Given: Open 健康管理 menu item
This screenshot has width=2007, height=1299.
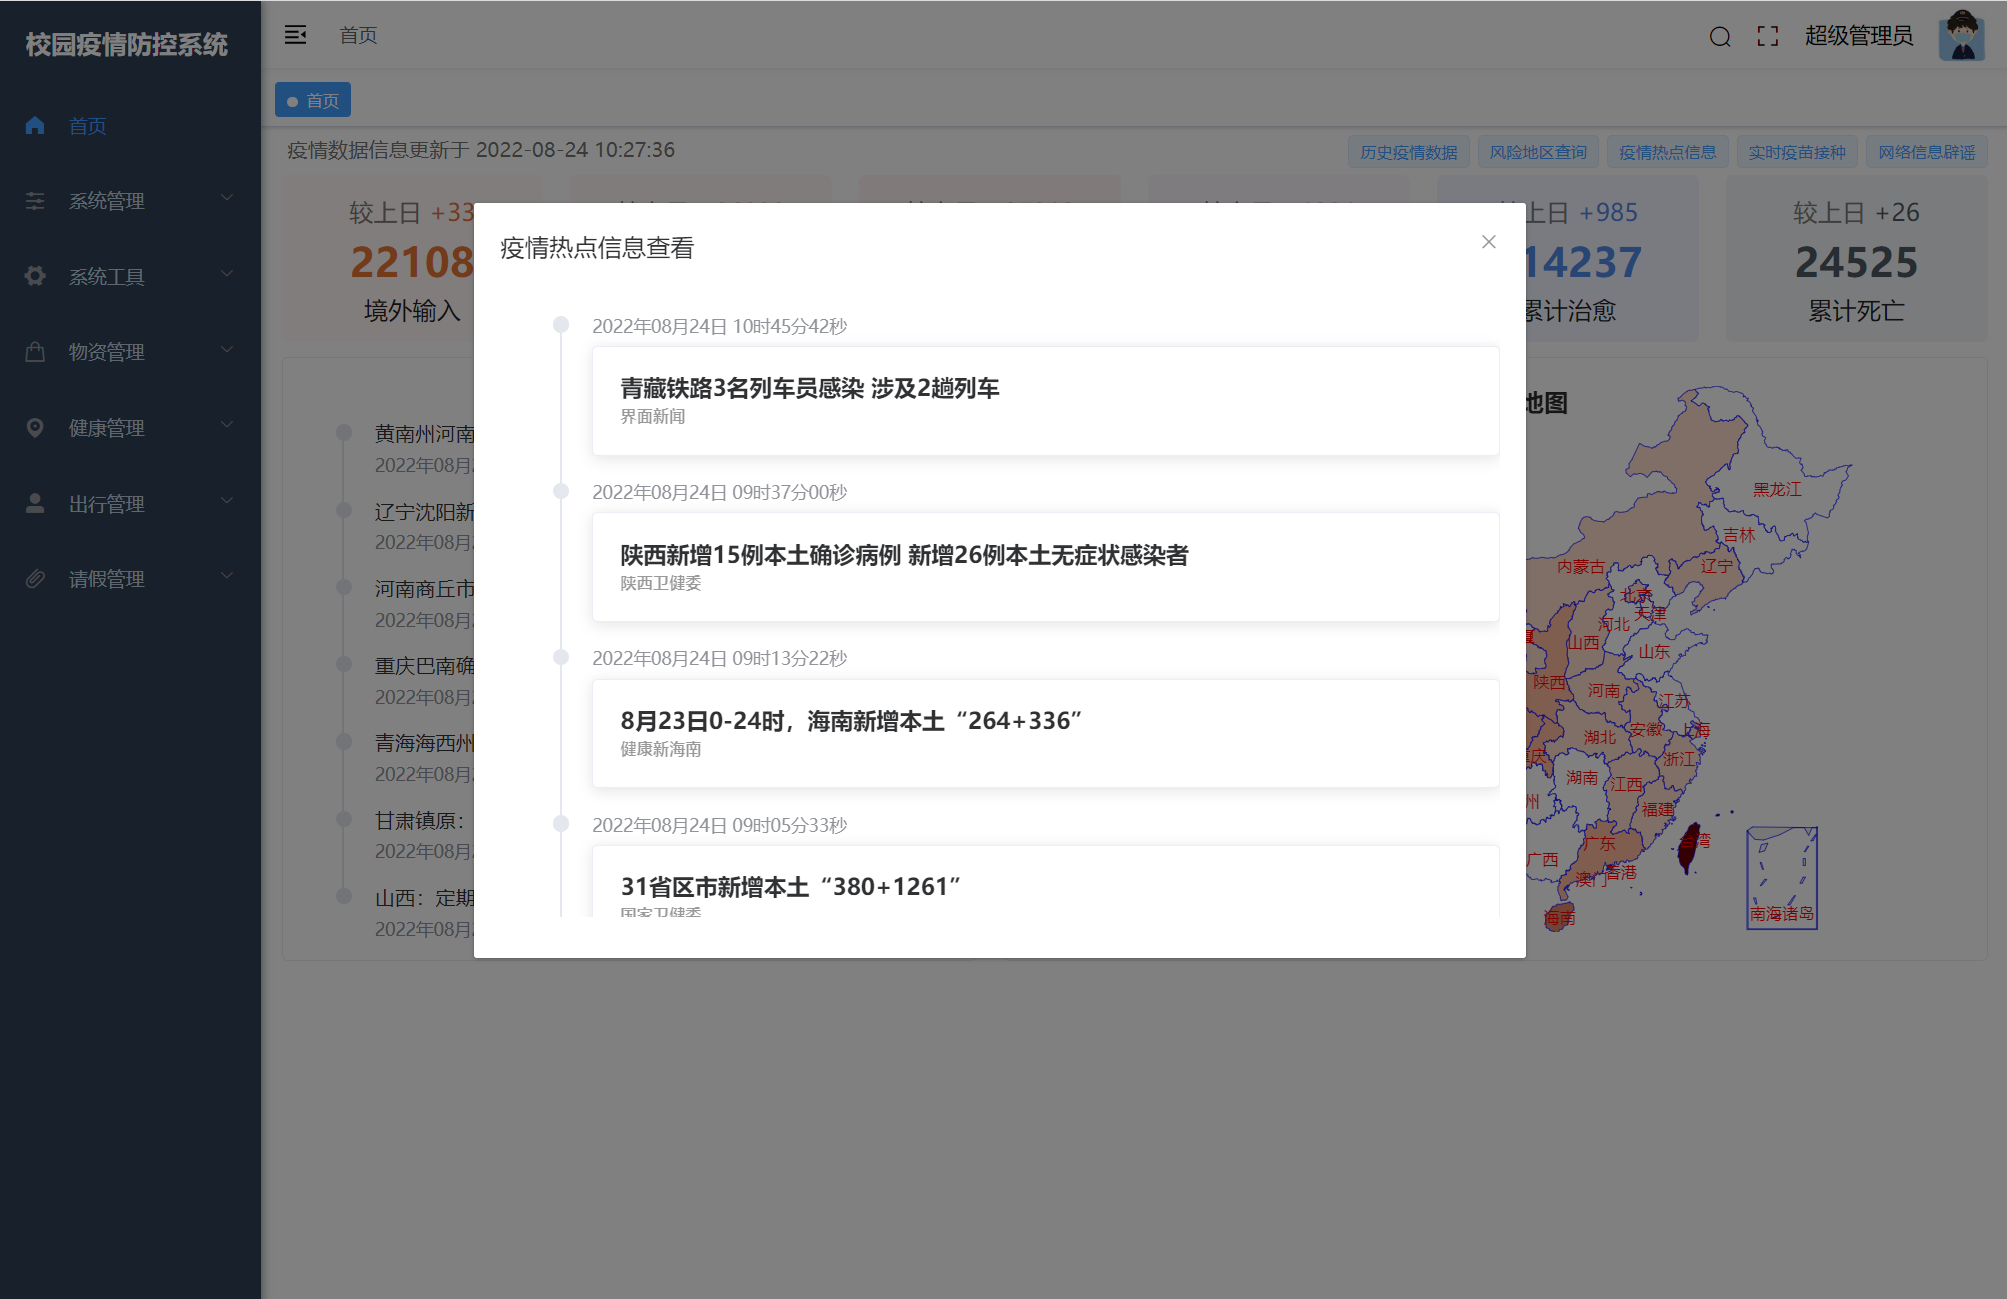Looking at the screenshot, I should [107, 428].
